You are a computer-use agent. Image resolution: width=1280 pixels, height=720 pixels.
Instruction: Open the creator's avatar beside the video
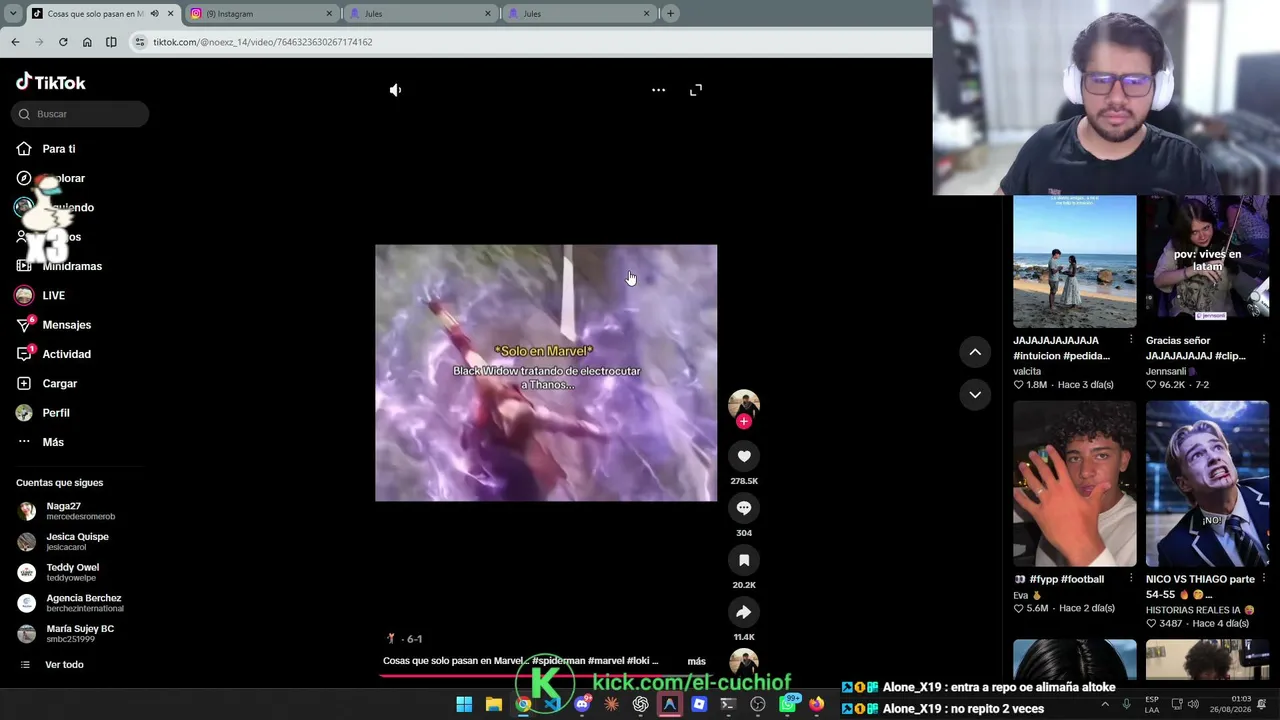pyautogui.click(x=744, y=403)
